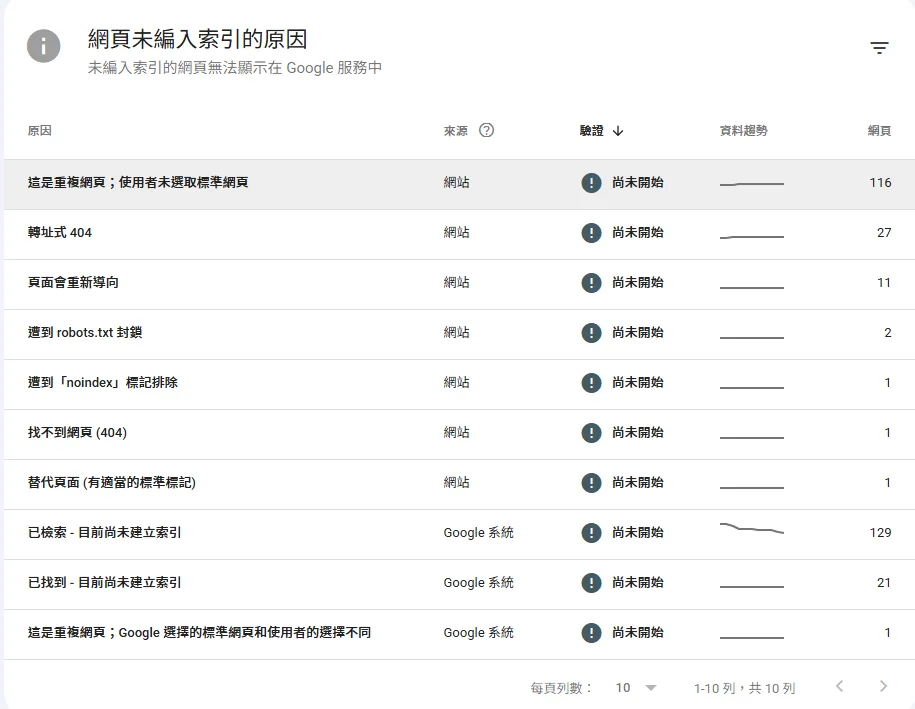Click Google 系統 in the 已檢索 row
Image resolution: width=915 pixels, height=709 pixels.
[479, 533]
